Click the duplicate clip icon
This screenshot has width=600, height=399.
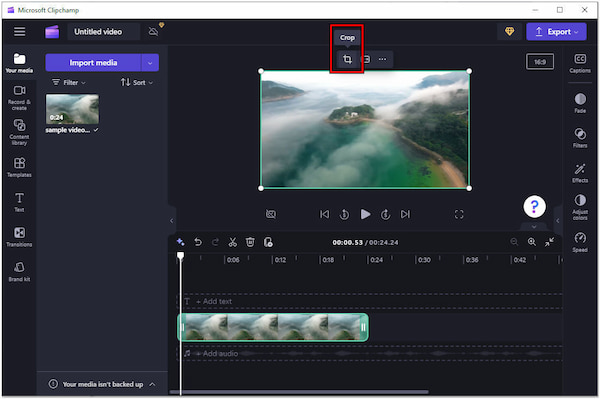pyautogui.click(x=268, y=242)
